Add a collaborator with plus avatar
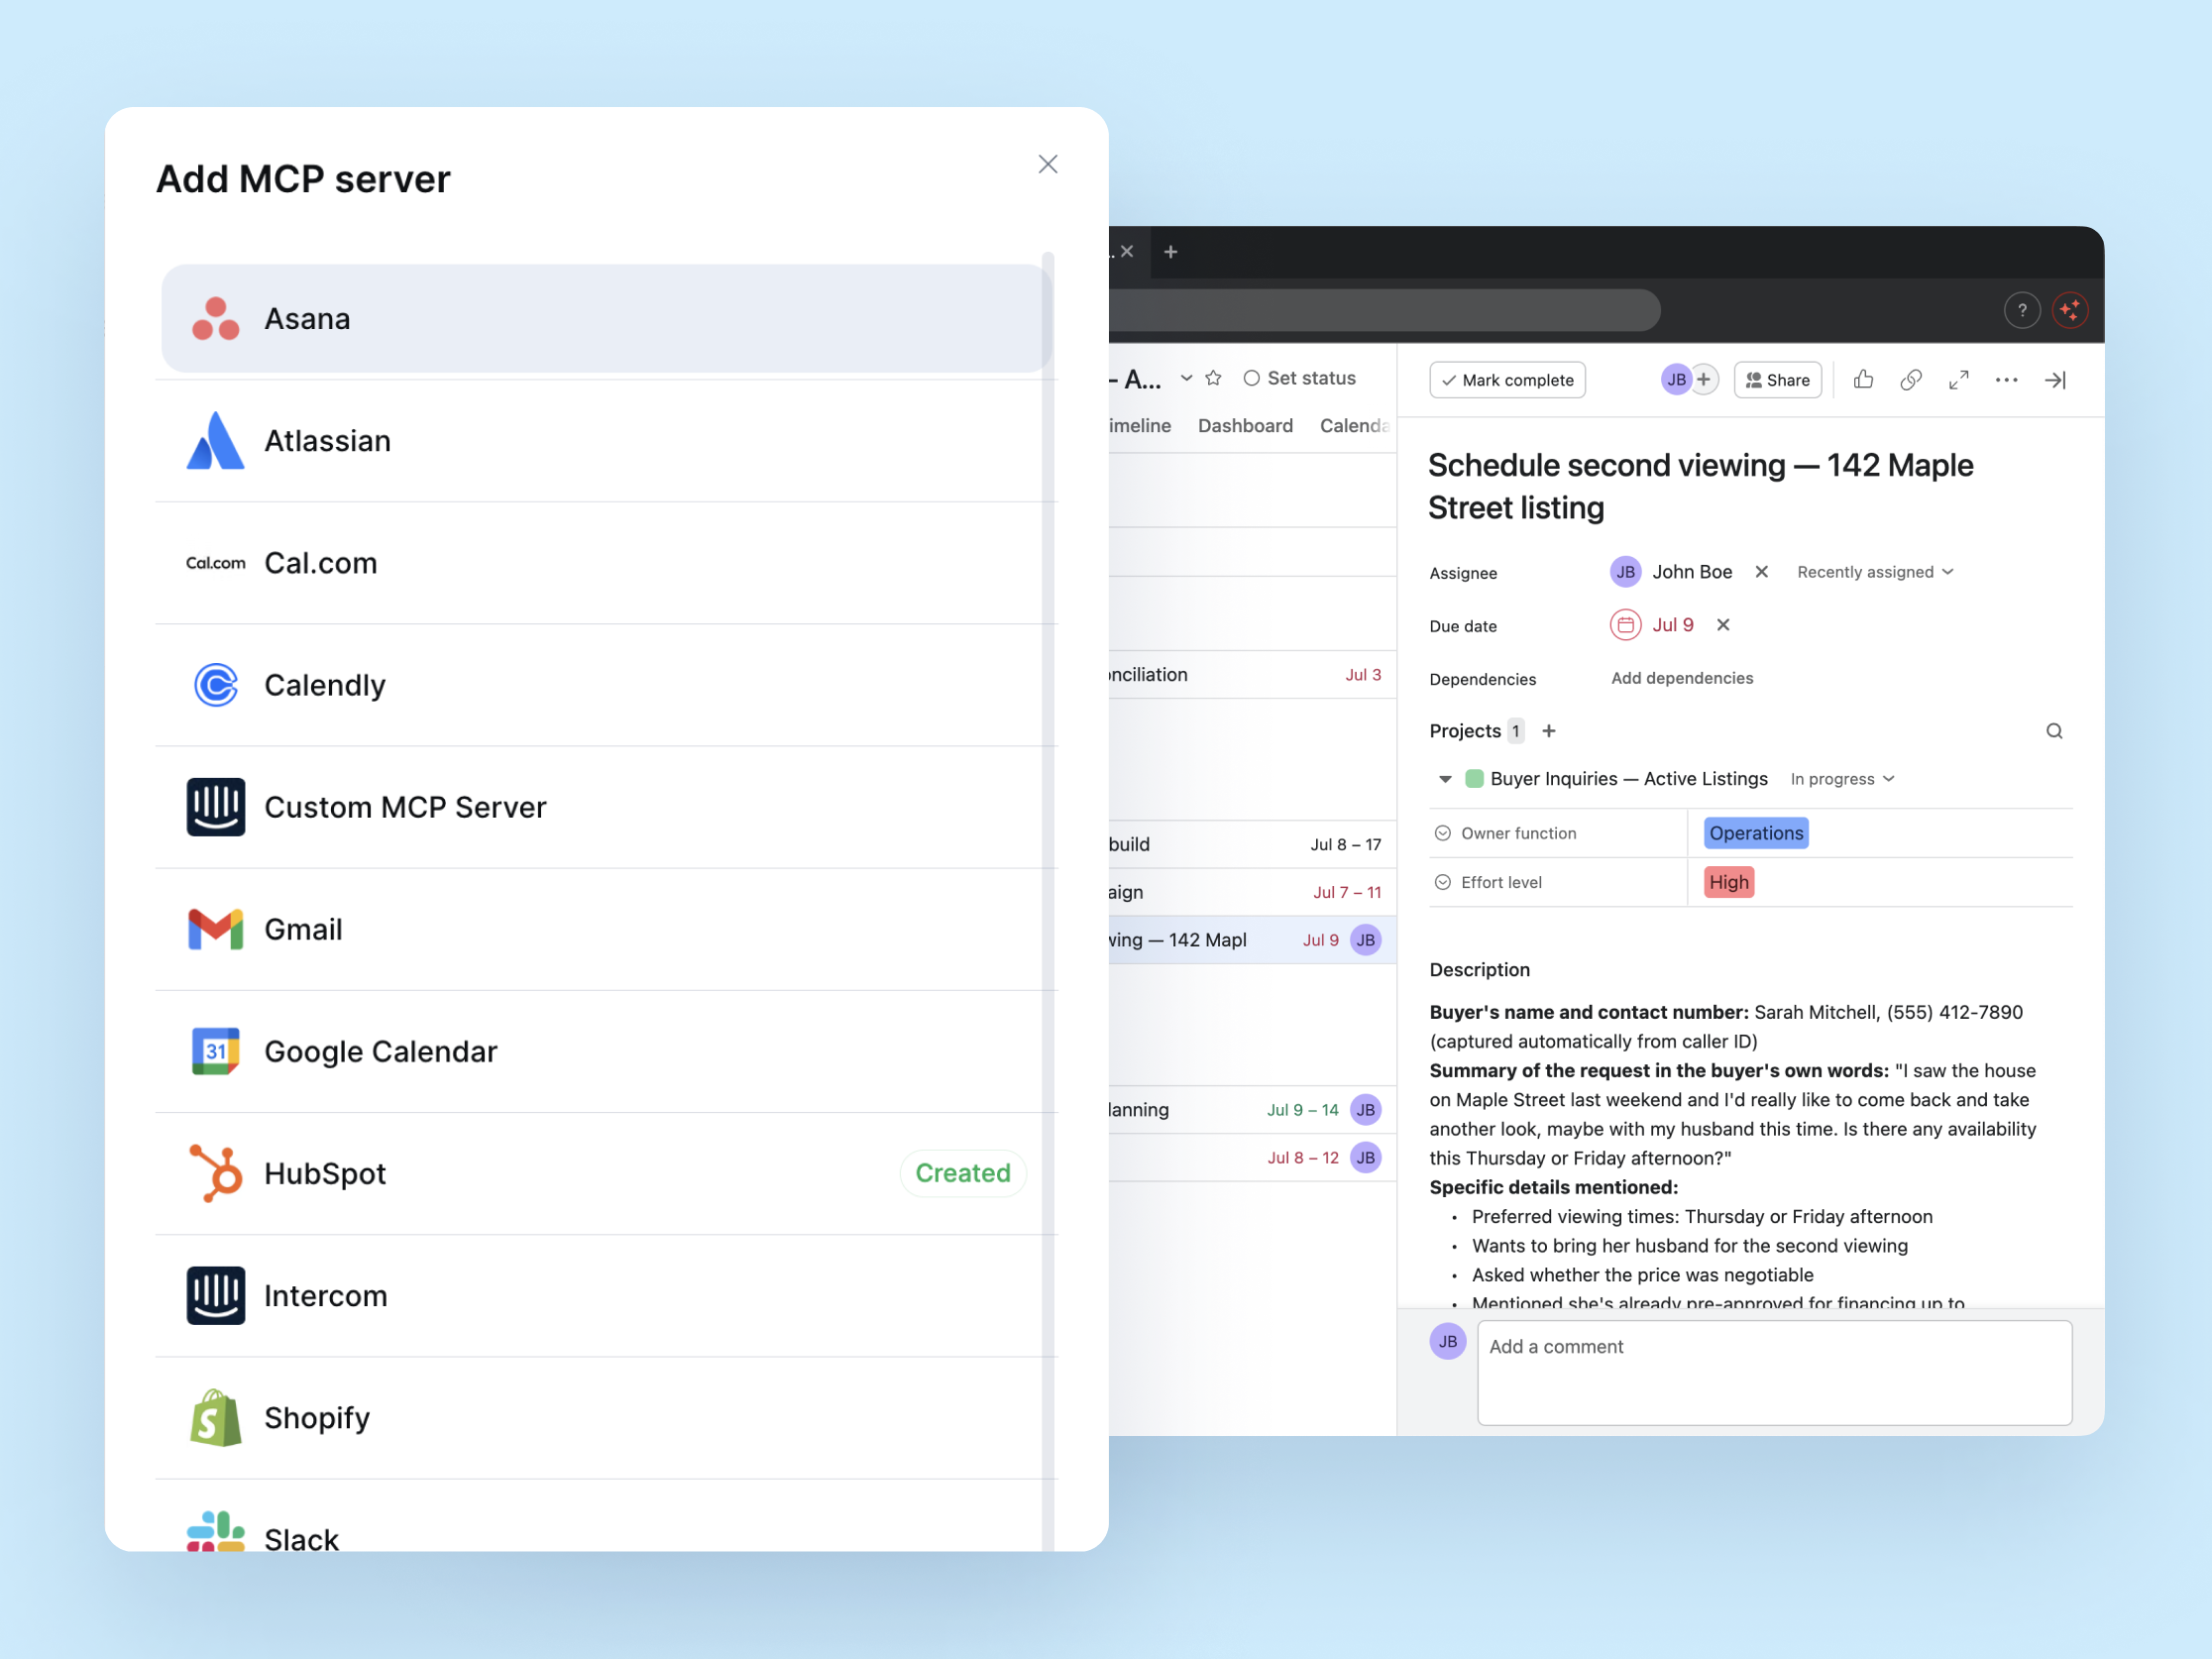The image size is (2212, 1659). tap(1703, 380)
